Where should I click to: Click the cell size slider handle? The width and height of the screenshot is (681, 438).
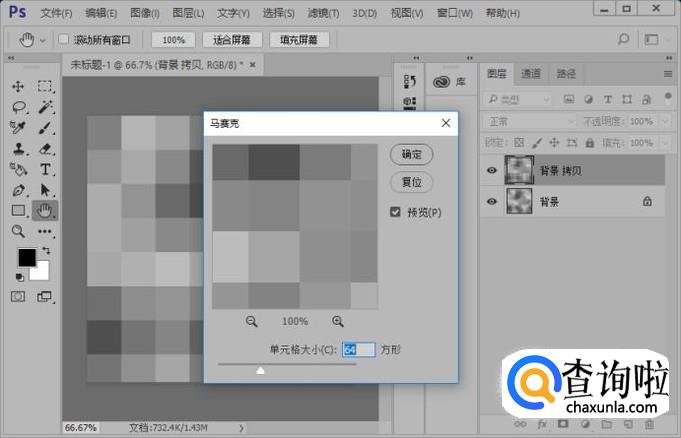coord(260,370)
